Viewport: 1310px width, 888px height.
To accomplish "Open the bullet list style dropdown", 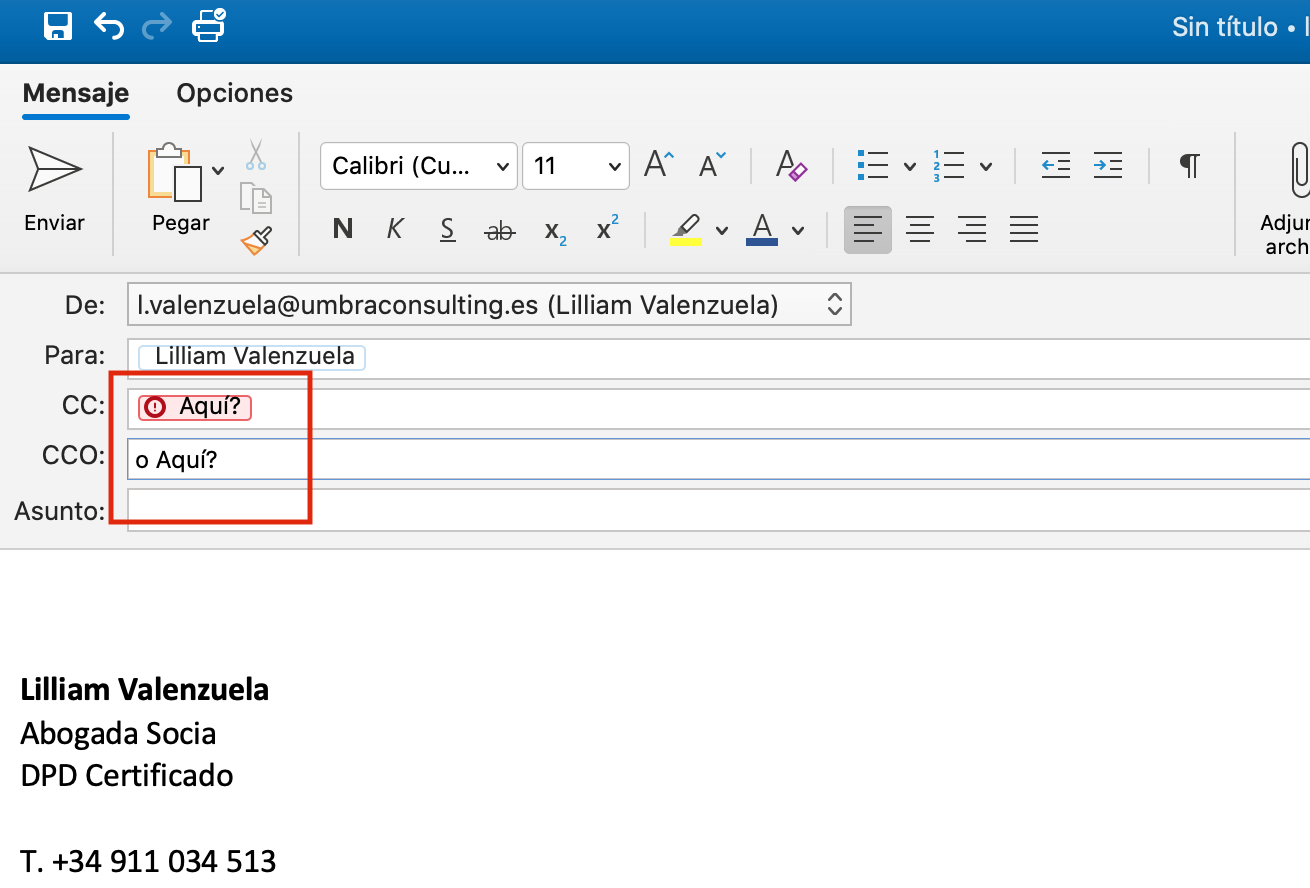I will click(x=909, y=165).
